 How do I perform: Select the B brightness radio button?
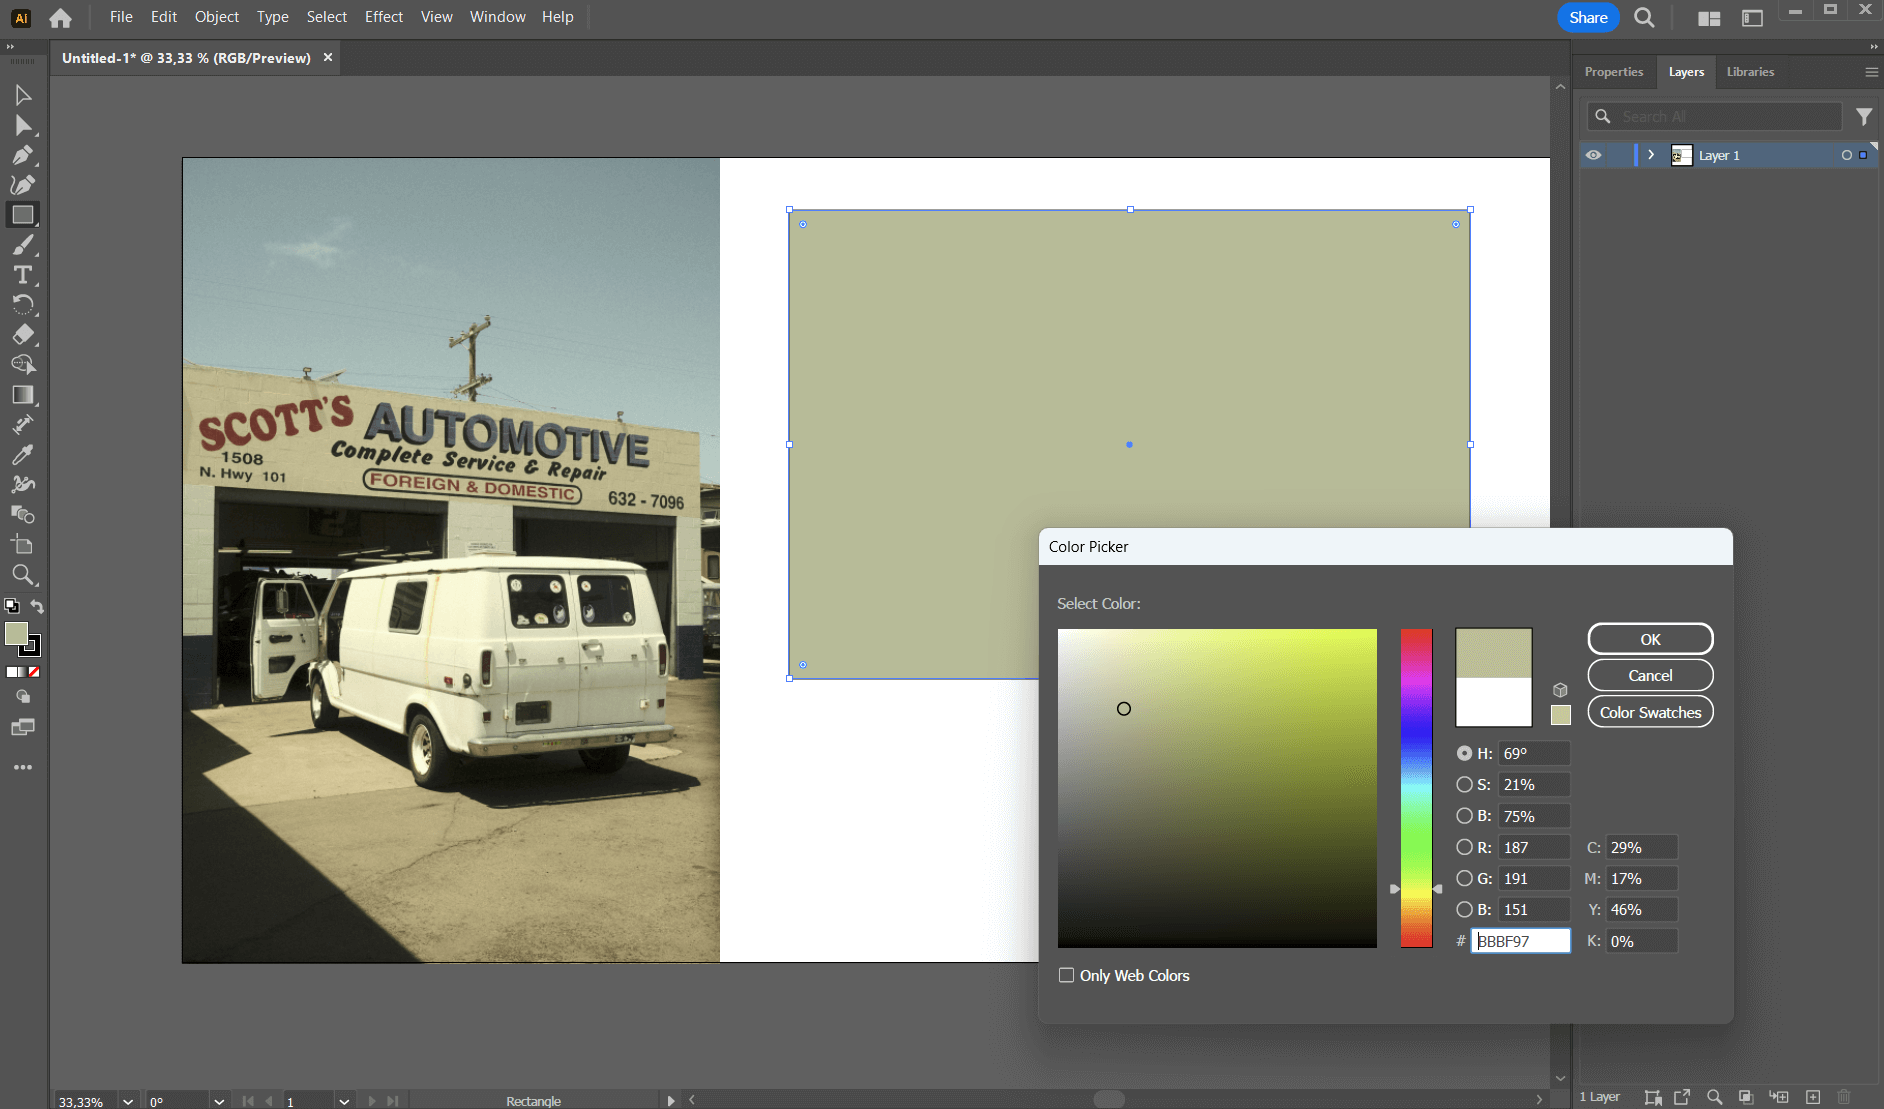[1464, 816]
